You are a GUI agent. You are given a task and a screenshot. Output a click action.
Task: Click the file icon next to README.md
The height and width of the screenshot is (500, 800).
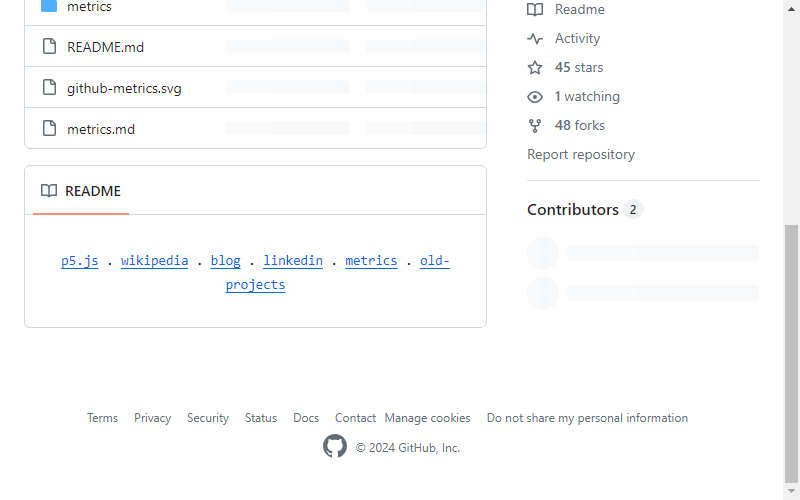[49, 46]
